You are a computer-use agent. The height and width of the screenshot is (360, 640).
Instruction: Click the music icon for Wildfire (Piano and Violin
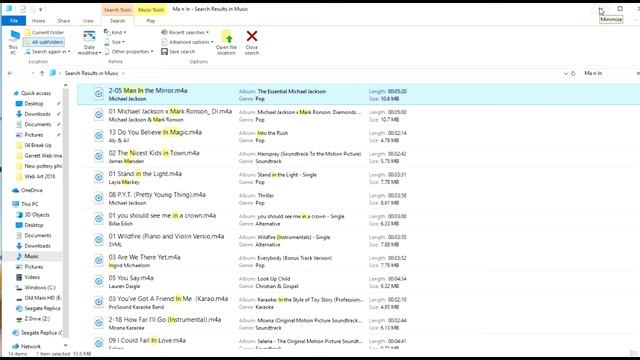[98, 240]
